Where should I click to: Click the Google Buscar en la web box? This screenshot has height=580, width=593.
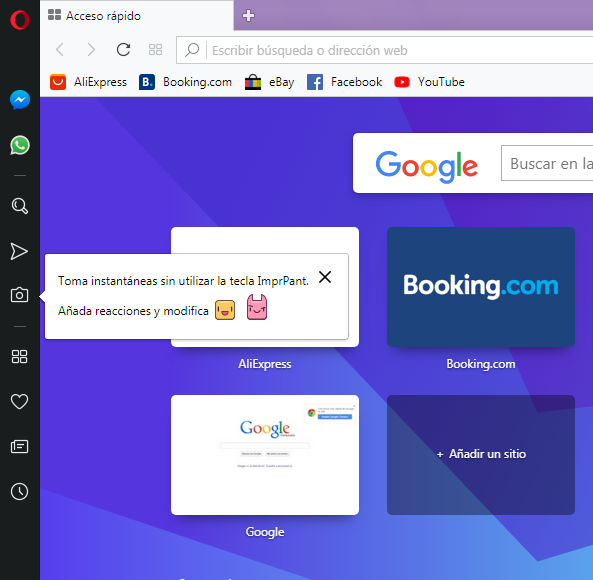(x=547, y=163)
